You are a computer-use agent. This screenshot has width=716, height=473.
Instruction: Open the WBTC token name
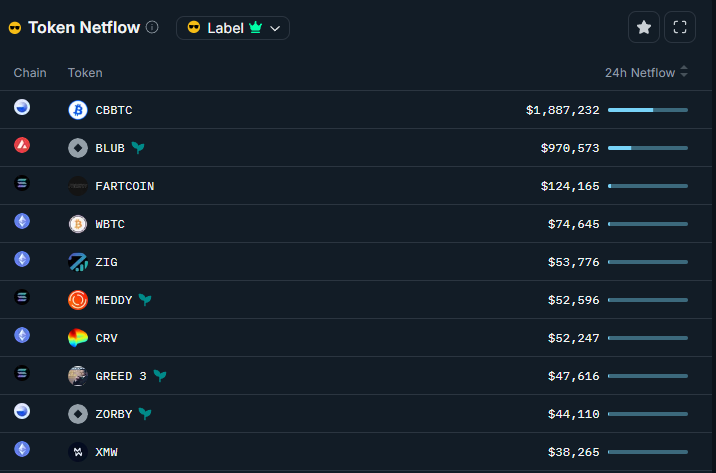pos(110,224)
